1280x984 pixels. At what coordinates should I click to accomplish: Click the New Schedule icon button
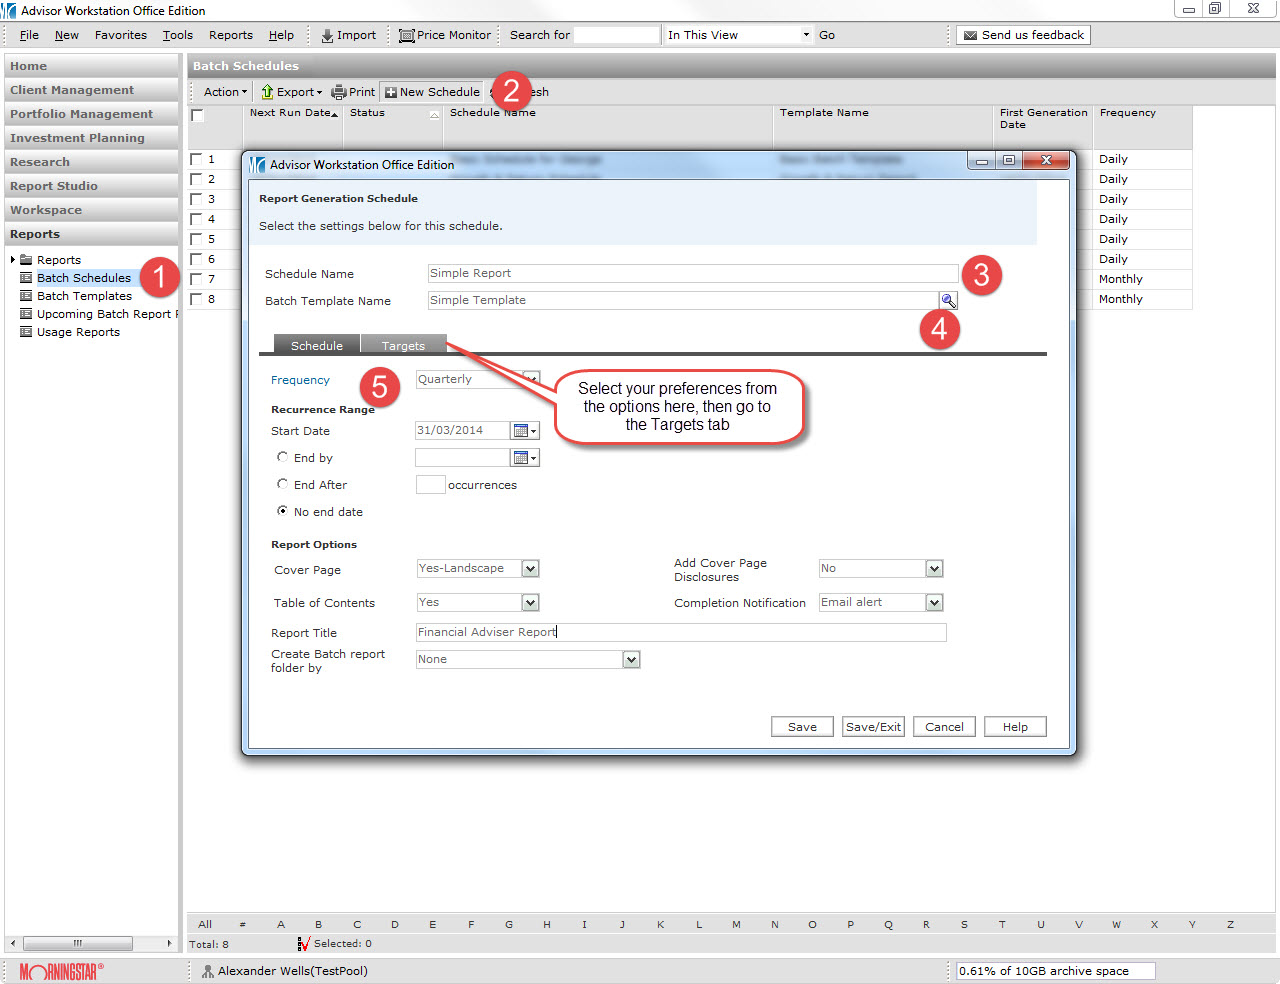click(391, 92)
